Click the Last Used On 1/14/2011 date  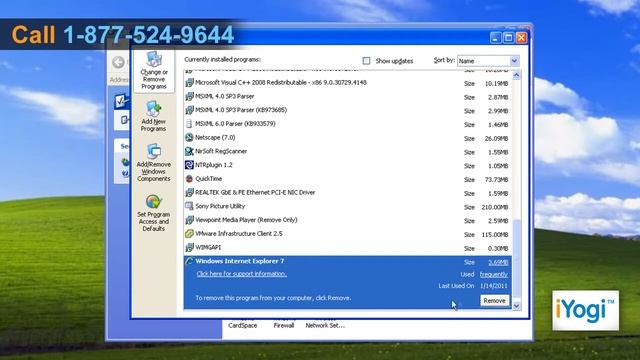tap(494, 286)
